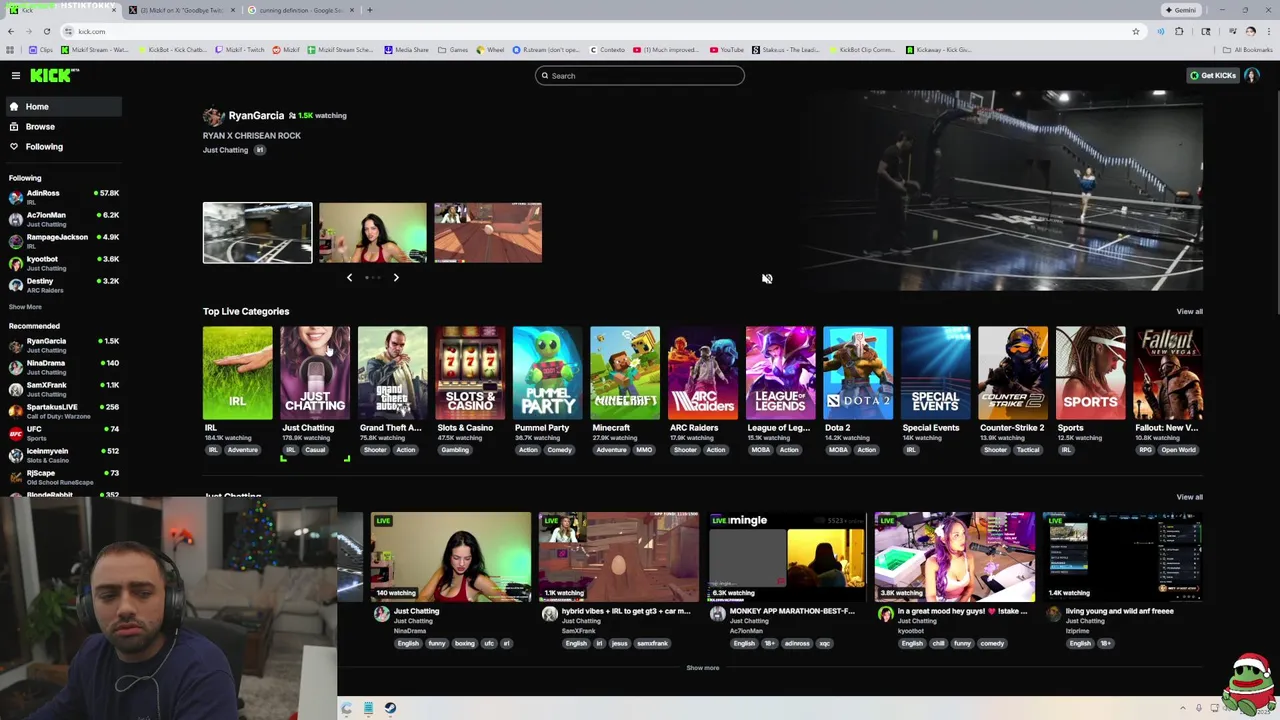Screen dimensions: 1280x720
Task: Go to Home in sidebar
Action: [62, 106]
